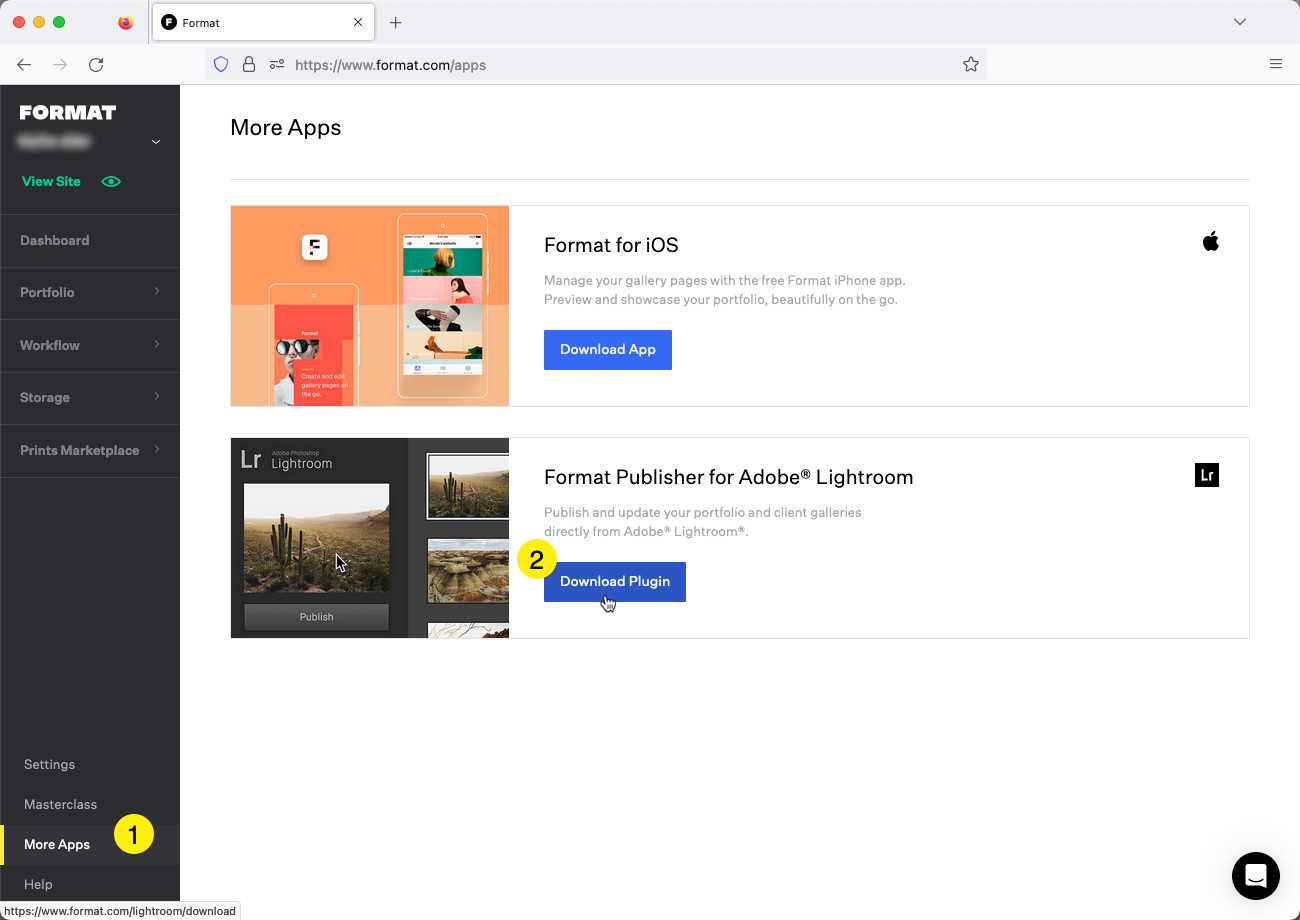Click the Lightroom plugin preview image
The image size is (1300, 920).
coord(370,538)
